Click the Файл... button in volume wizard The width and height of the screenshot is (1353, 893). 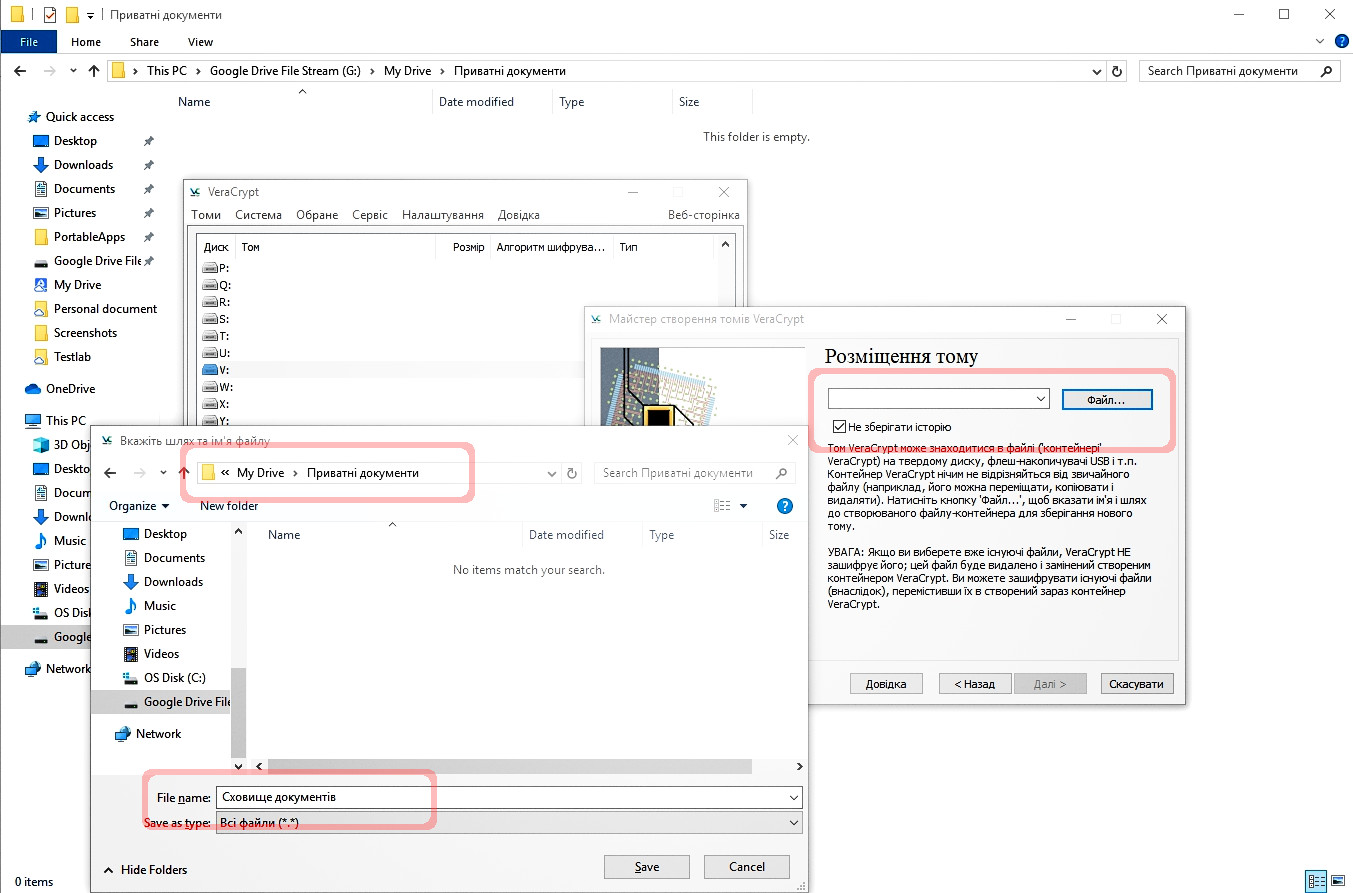click(1107, 399)
